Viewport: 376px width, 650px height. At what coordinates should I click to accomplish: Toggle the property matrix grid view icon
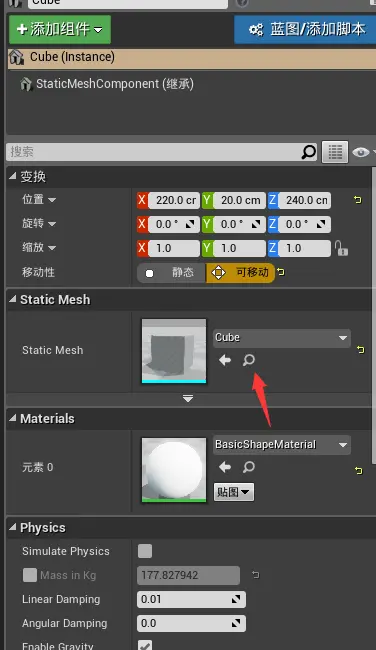[335, 152]
